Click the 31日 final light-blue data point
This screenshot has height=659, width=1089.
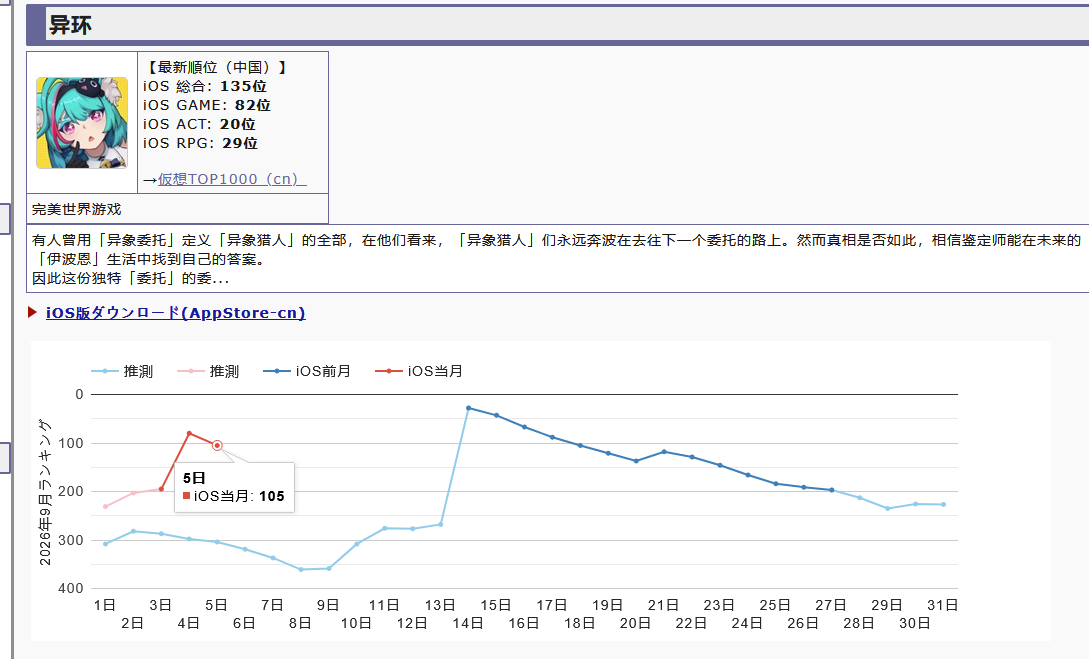click(x=943, y=504)
